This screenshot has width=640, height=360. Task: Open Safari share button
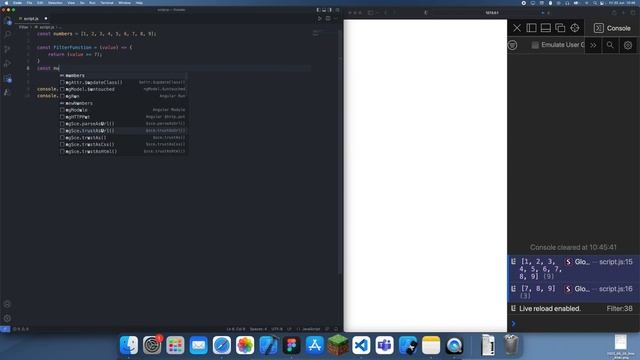tap(614, 13)
